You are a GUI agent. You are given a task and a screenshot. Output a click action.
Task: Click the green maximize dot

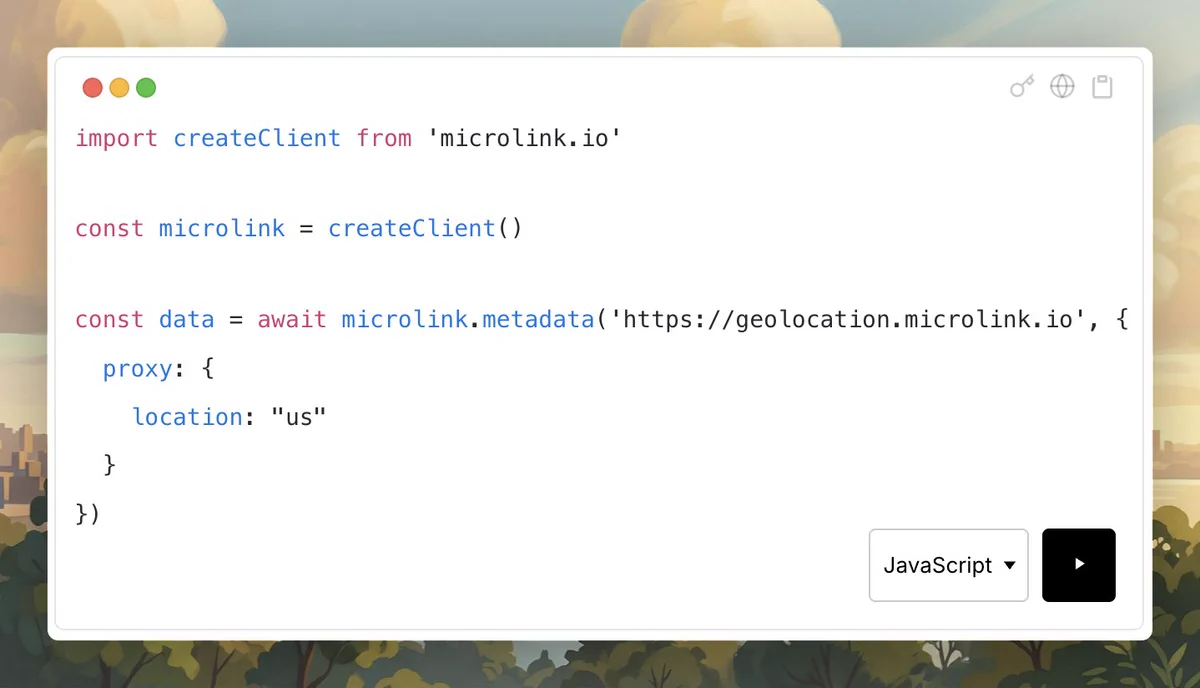click(146, 88)
